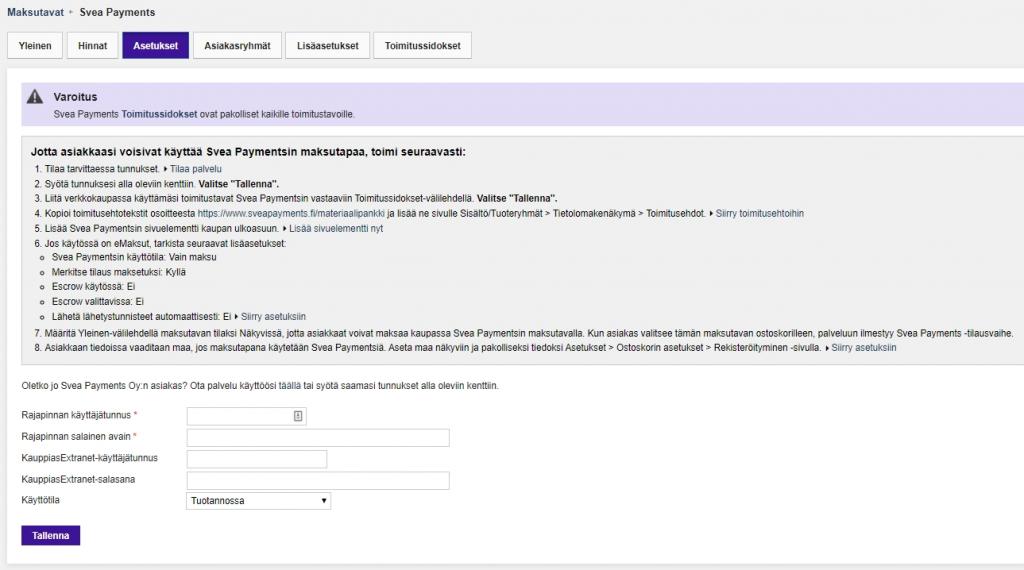The image size is (1024, 570).
Task: Click the KauppiasExtranet-salasana input
Action: click(318, 481)
